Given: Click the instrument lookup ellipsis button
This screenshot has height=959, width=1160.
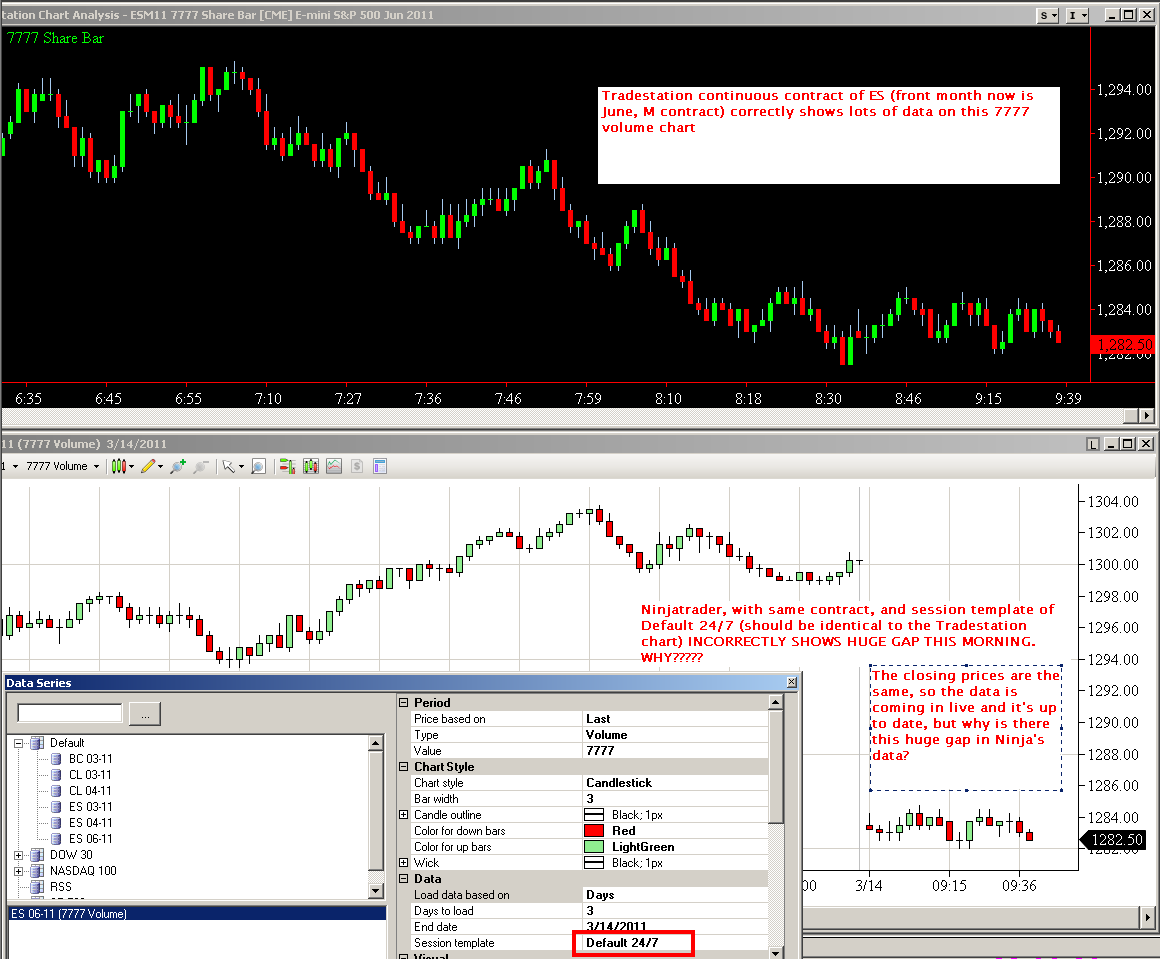Looking at the screenshot, I should click(145, 714).
